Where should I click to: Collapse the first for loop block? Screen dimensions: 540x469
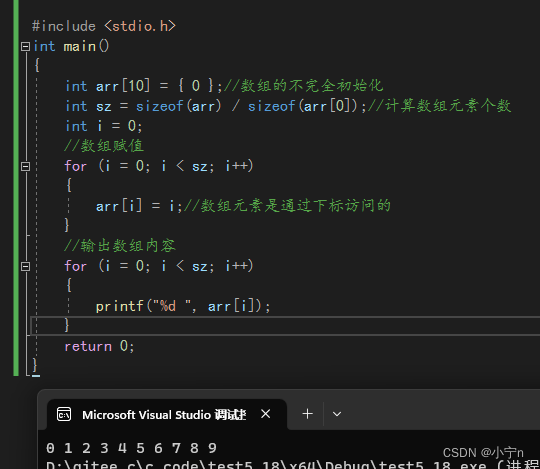tap(25, 167)
